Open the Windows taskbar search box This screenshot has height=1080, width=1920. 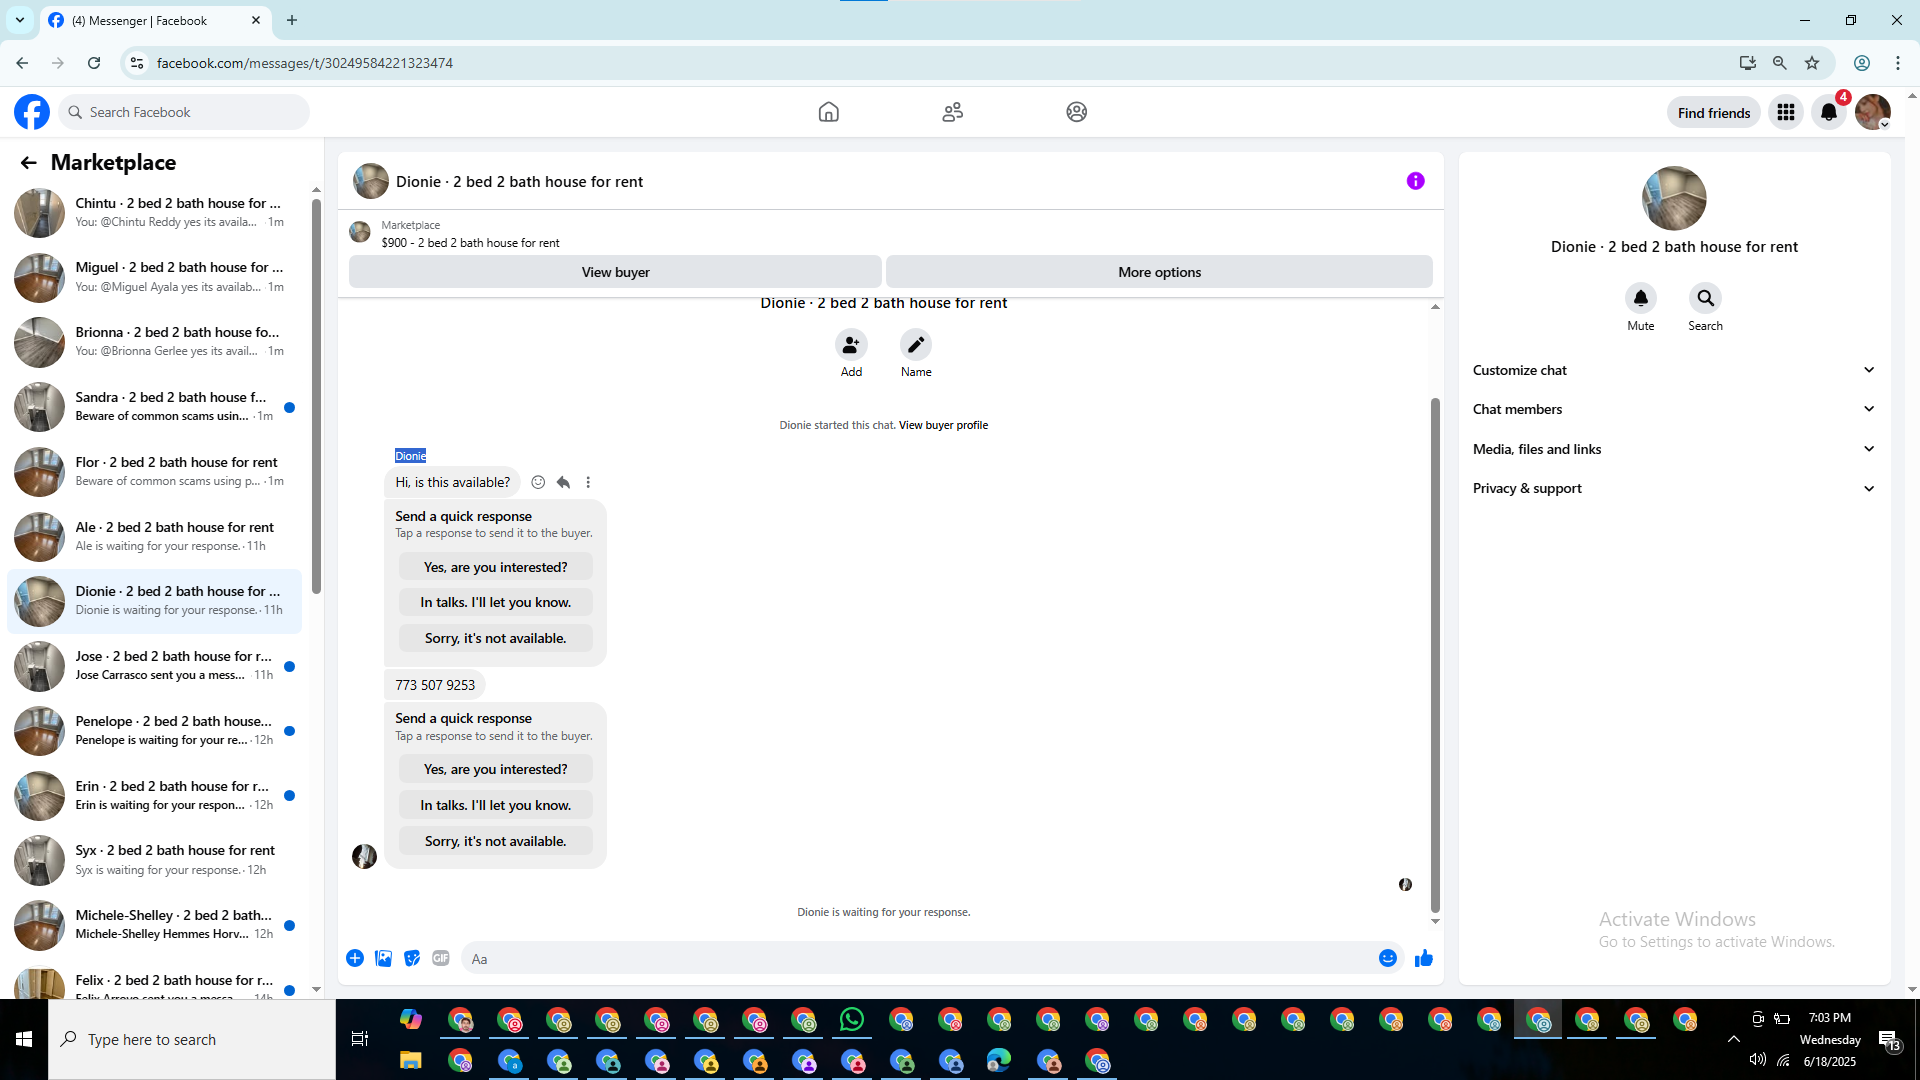192,1040
